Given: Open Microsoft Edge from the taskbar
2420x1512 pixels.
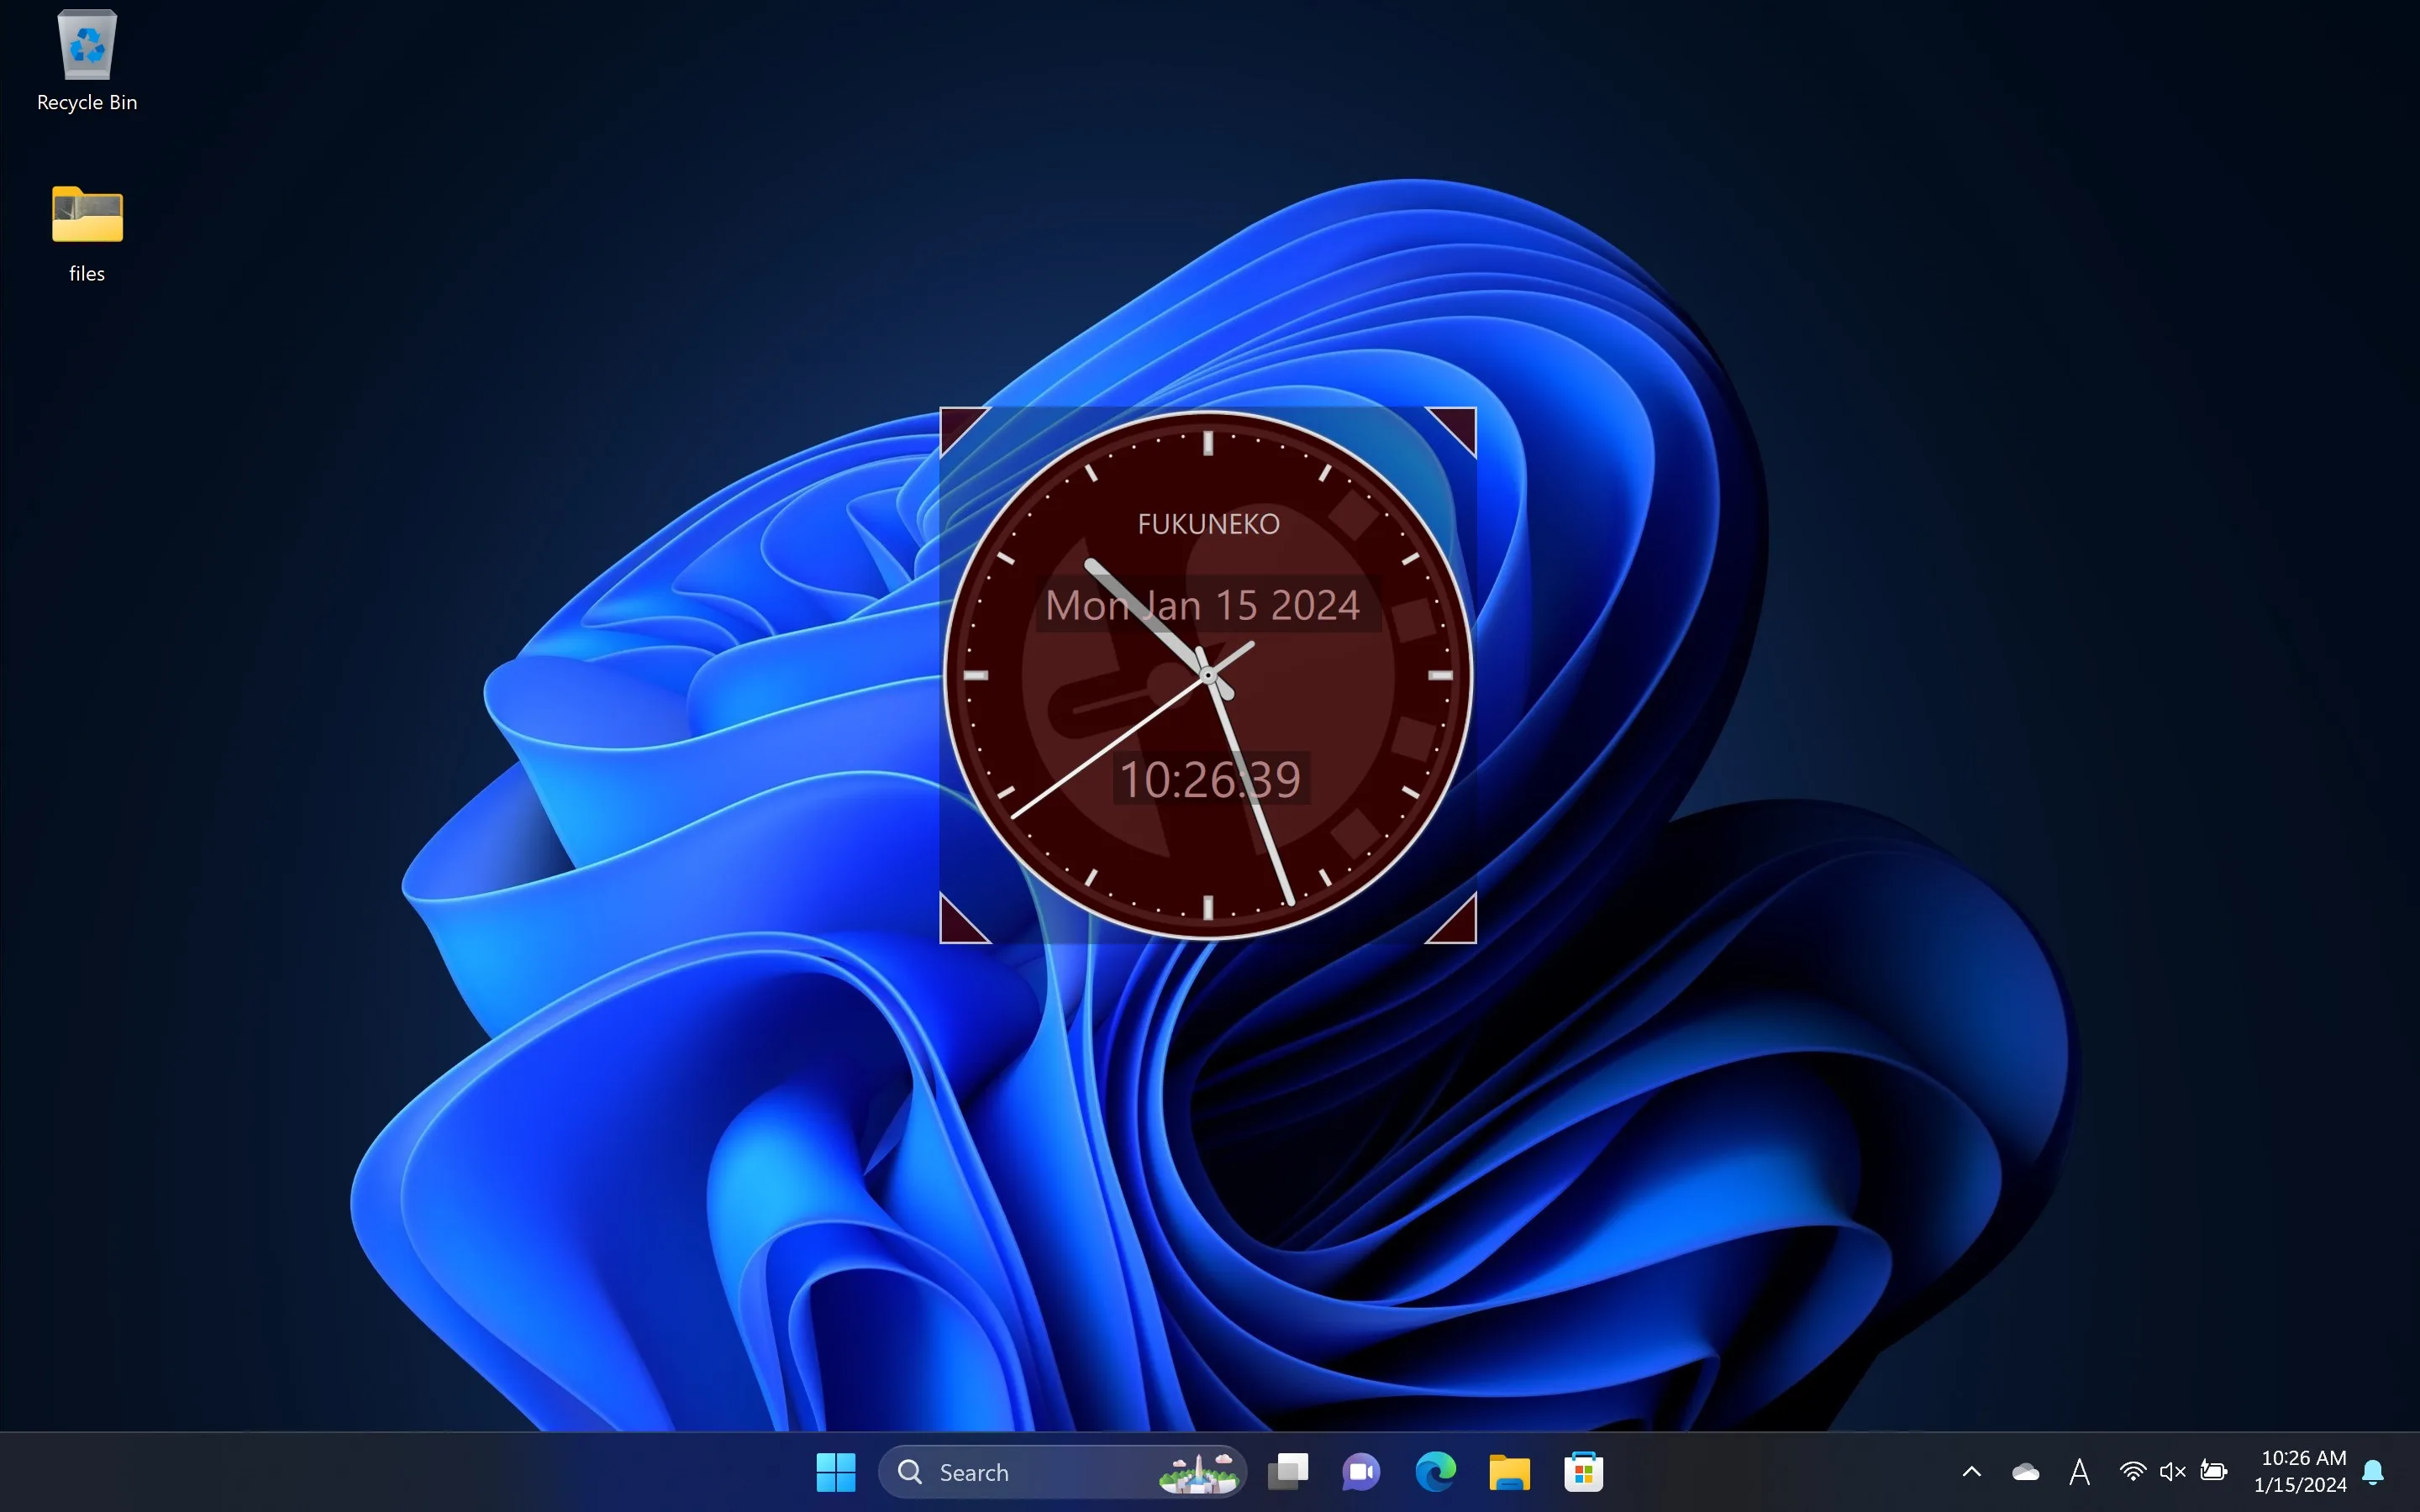Looking at the screenshot, I should (1435, 1472).
